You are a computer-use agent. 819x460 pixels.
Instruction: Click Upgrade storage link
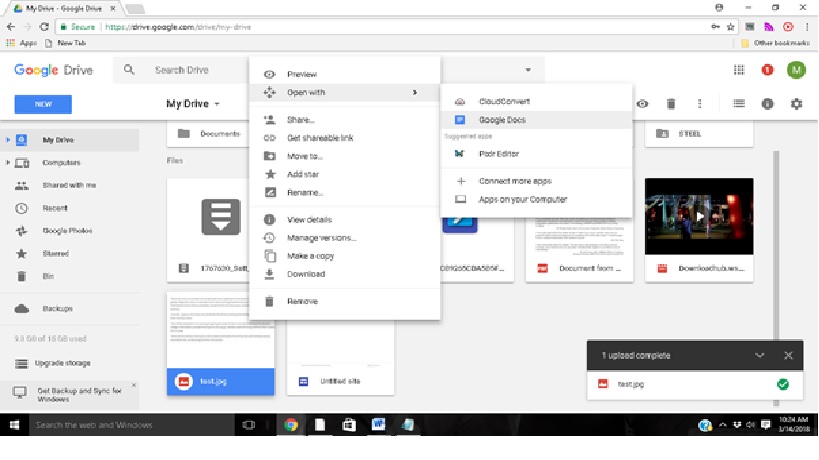(63, 363)
